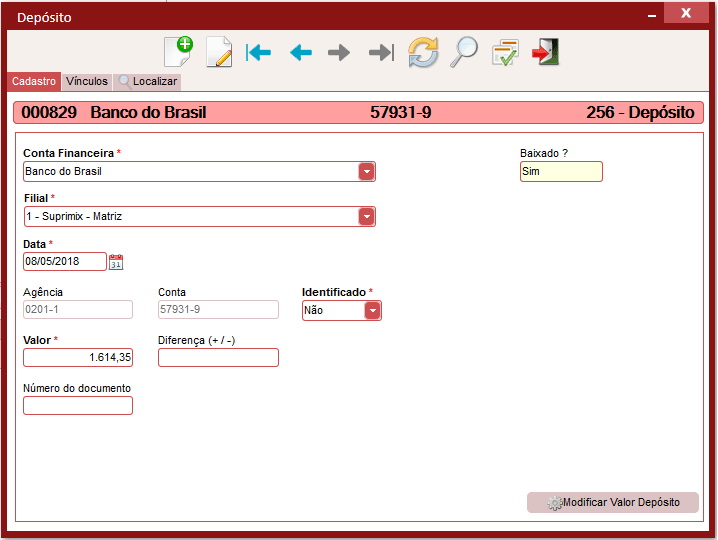The image size is (718, 540).
Task: Expand the Conta Financeira dropdown arrow
Action: 366,172
